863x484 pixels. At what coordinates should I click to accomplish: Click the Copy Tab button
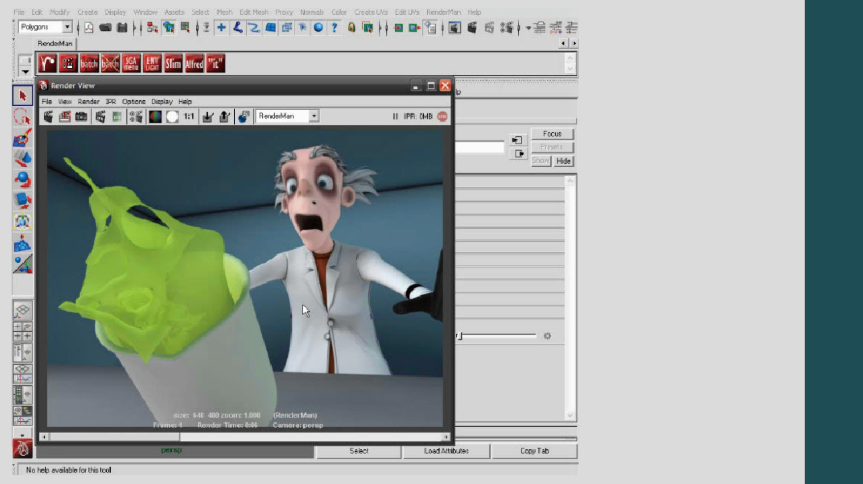point(534,450)
